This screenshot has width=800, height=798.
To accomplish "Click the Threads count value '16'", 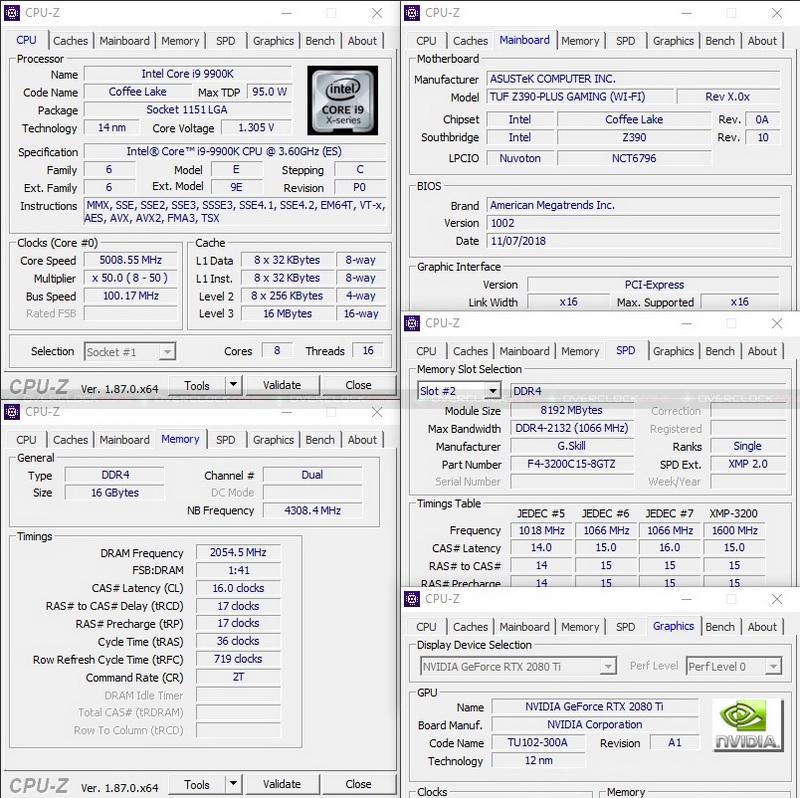I will pyautogui.click(x=368, y=351).
